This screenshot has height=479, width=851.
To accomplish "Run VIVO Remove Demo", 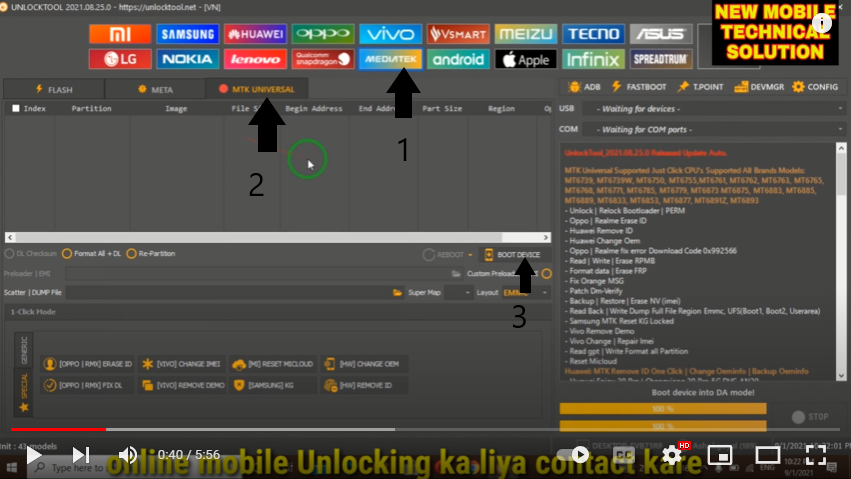I will (181, 385).
